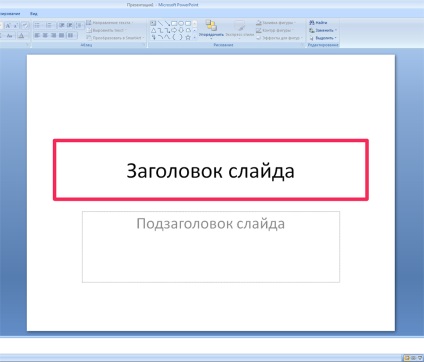Move the shapes gallery down one row
The width and height of the screenshot is (424, 362).
(194, 30)
